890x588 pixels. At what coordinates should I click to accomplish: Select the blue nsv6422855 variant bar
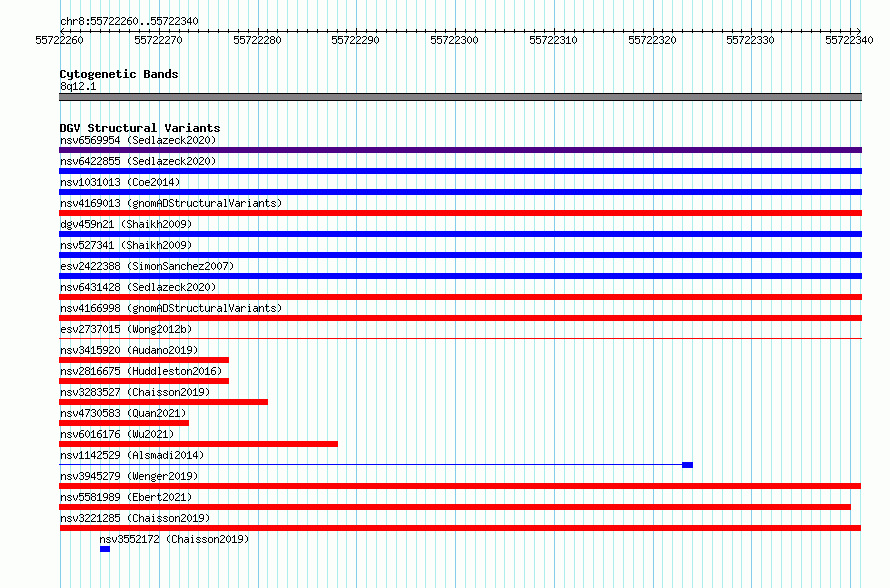point(460,171)
